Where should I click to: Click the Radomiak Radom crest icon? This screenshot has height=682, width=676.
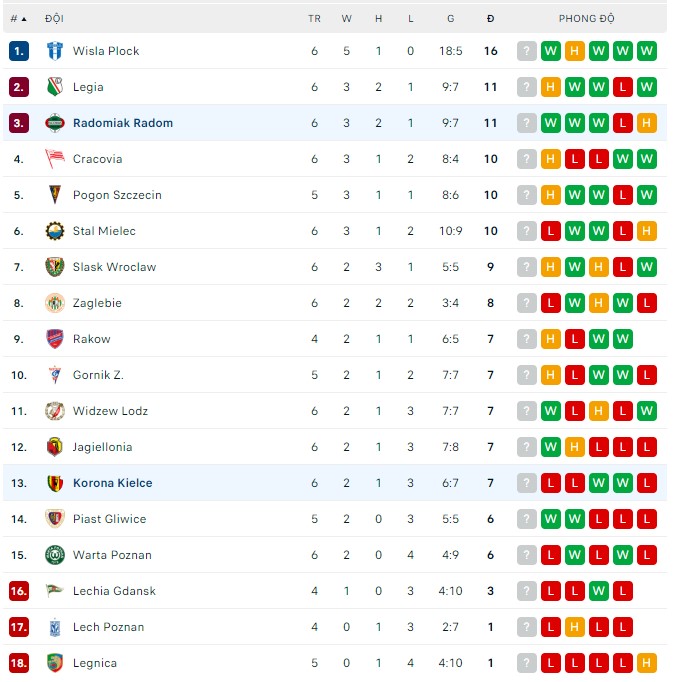(x=55, y=123)
